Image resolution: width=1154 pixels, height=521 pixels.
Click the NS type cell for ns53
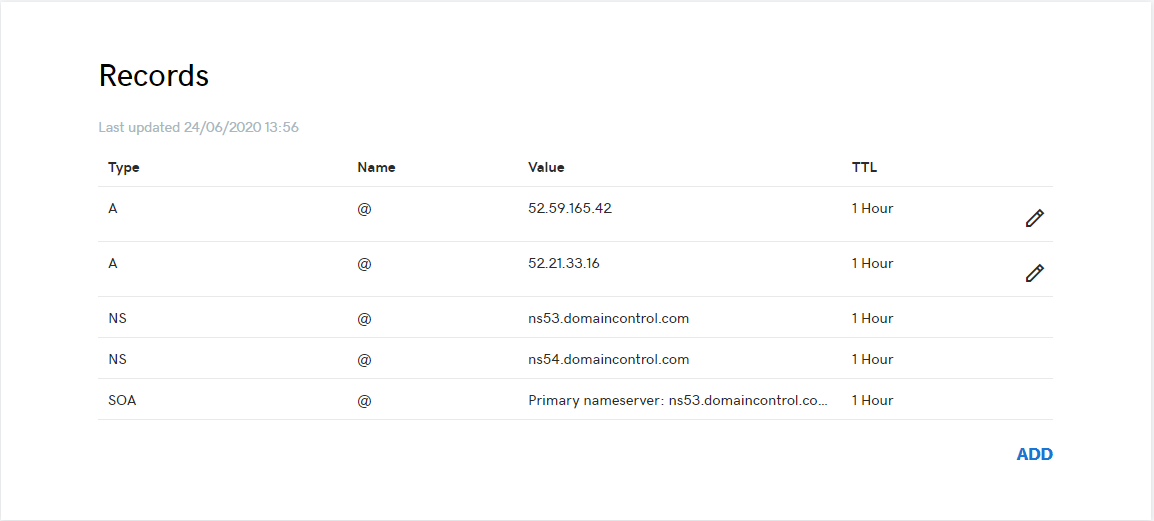[x=117, y=319]
